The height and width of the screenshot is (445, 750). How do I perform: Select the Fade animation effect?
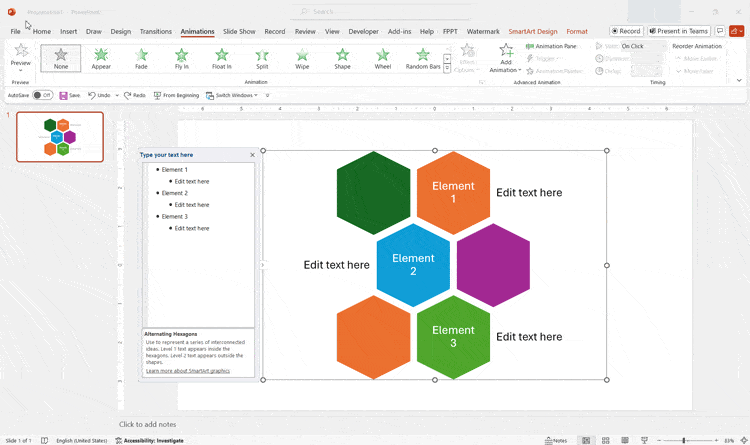(x=141, y=58)
